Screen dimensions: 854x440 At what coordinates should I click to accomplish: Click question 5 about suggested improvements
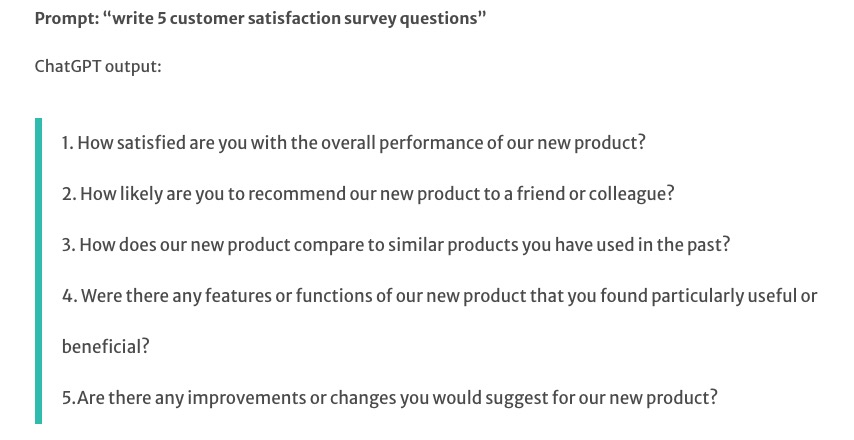pyautogui.click(x=389, y=398)
